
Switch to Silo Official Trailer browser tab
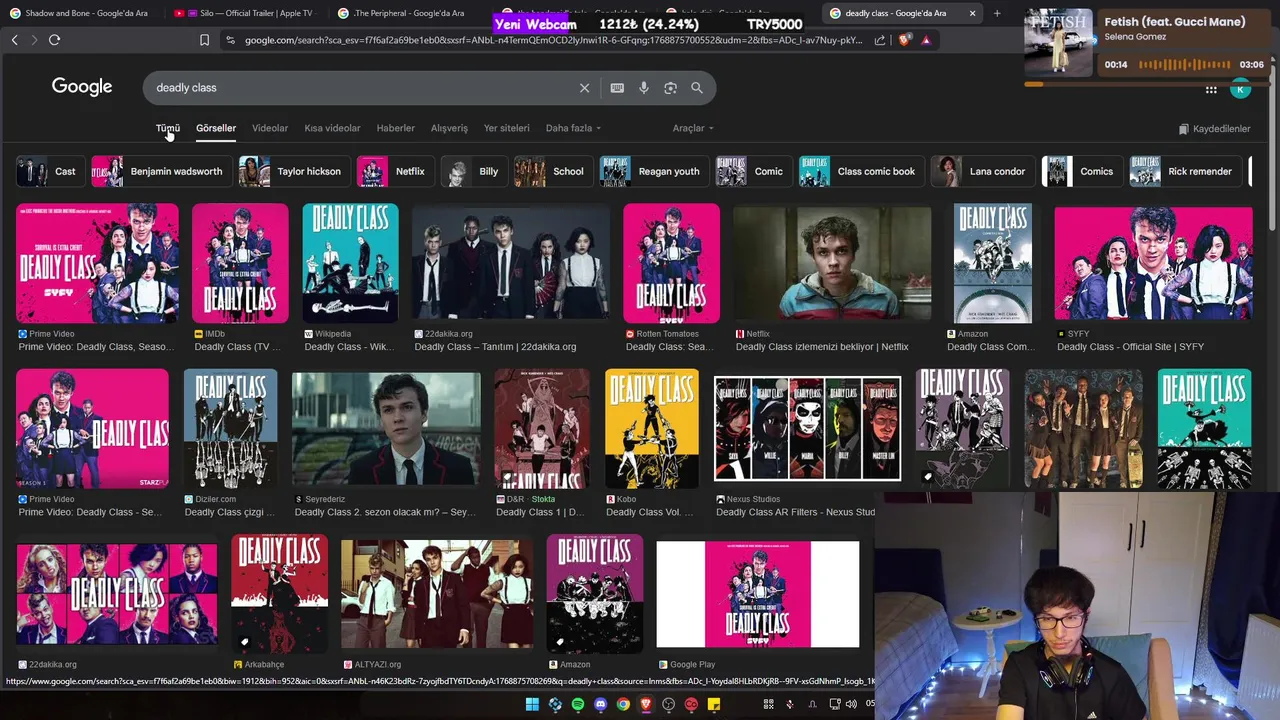coord(247,13)
